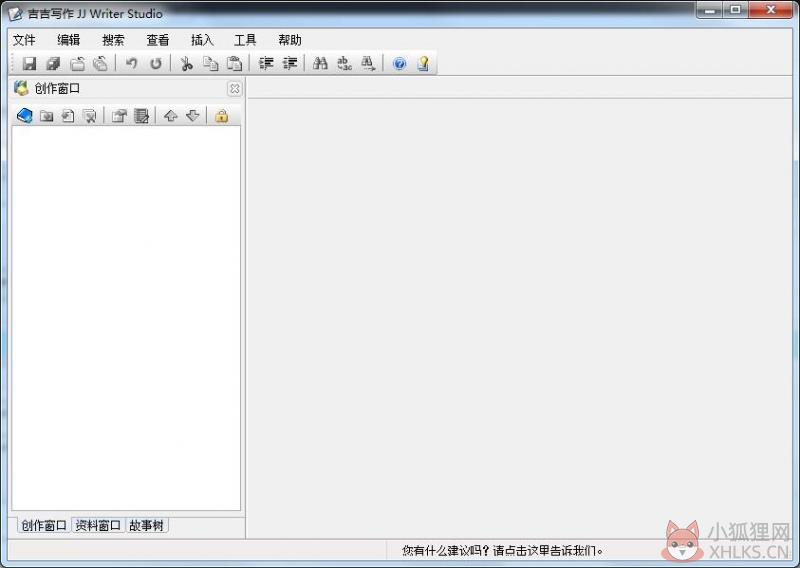
Task: Click the notes list edit icon
Action: pyautogui.click(x=141, y=116)
